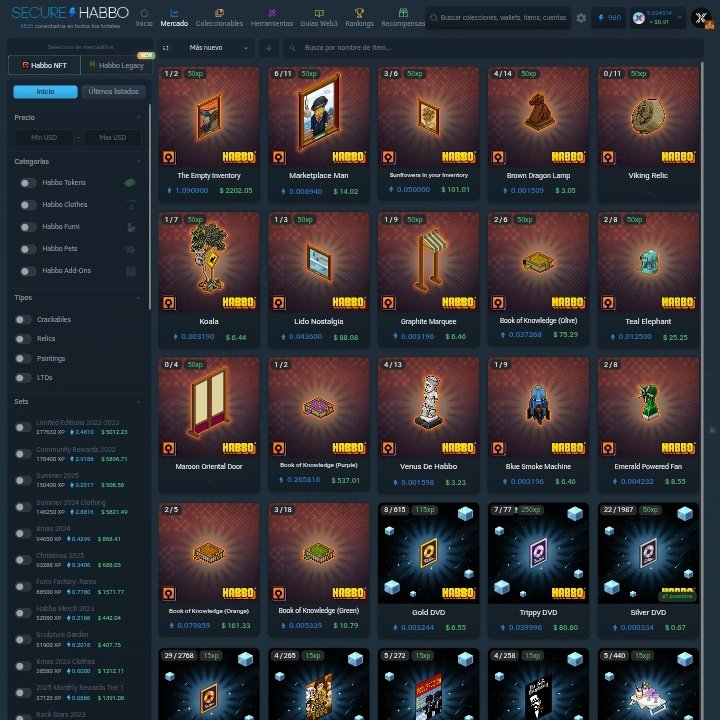720x720 pixels.
Task: Click the search magnifier in top bar
Action: point(433,18)
